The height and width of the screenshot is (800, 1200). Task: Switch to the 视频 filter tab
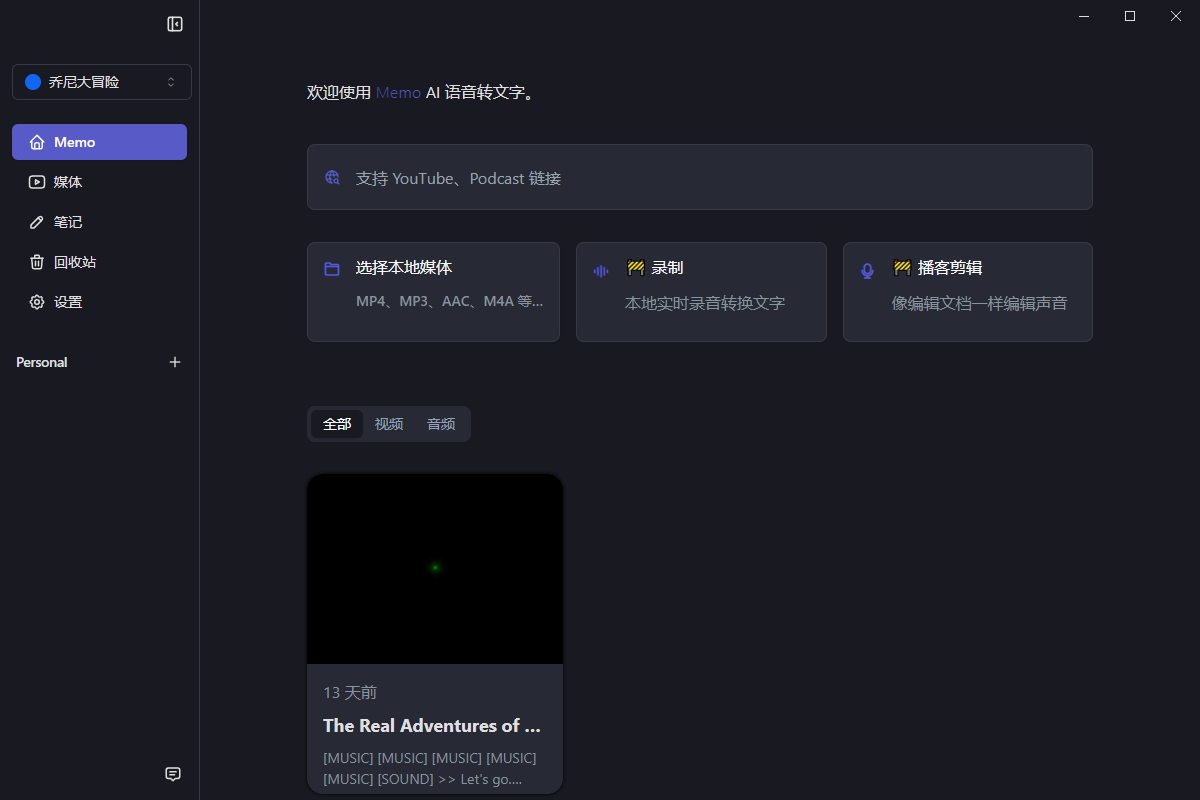pyautogui.click(x=389, y=424)
